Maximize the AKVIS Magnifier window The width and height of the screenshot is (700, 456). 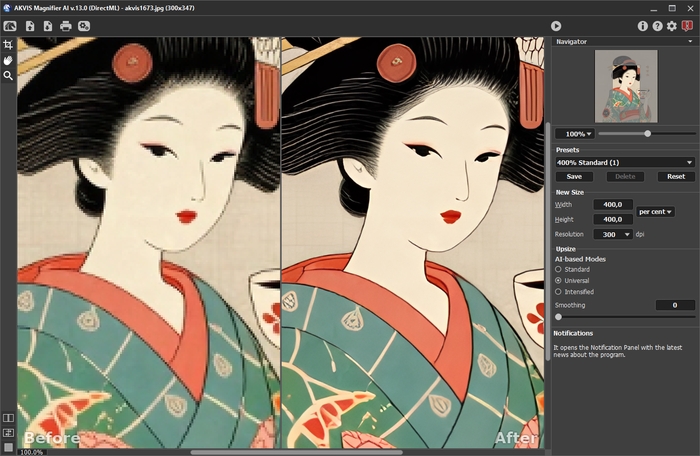coord(672,8)
